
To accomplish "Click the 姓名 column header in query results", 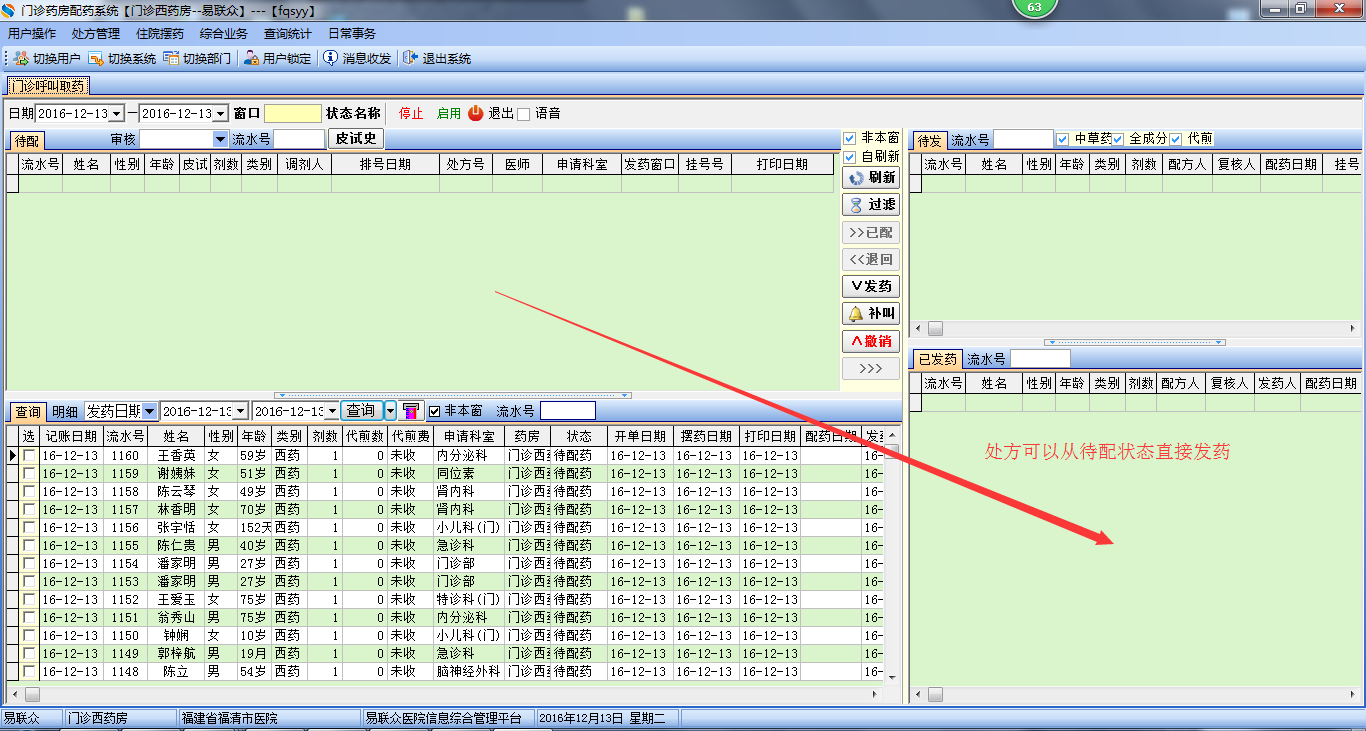I will 177,437.
